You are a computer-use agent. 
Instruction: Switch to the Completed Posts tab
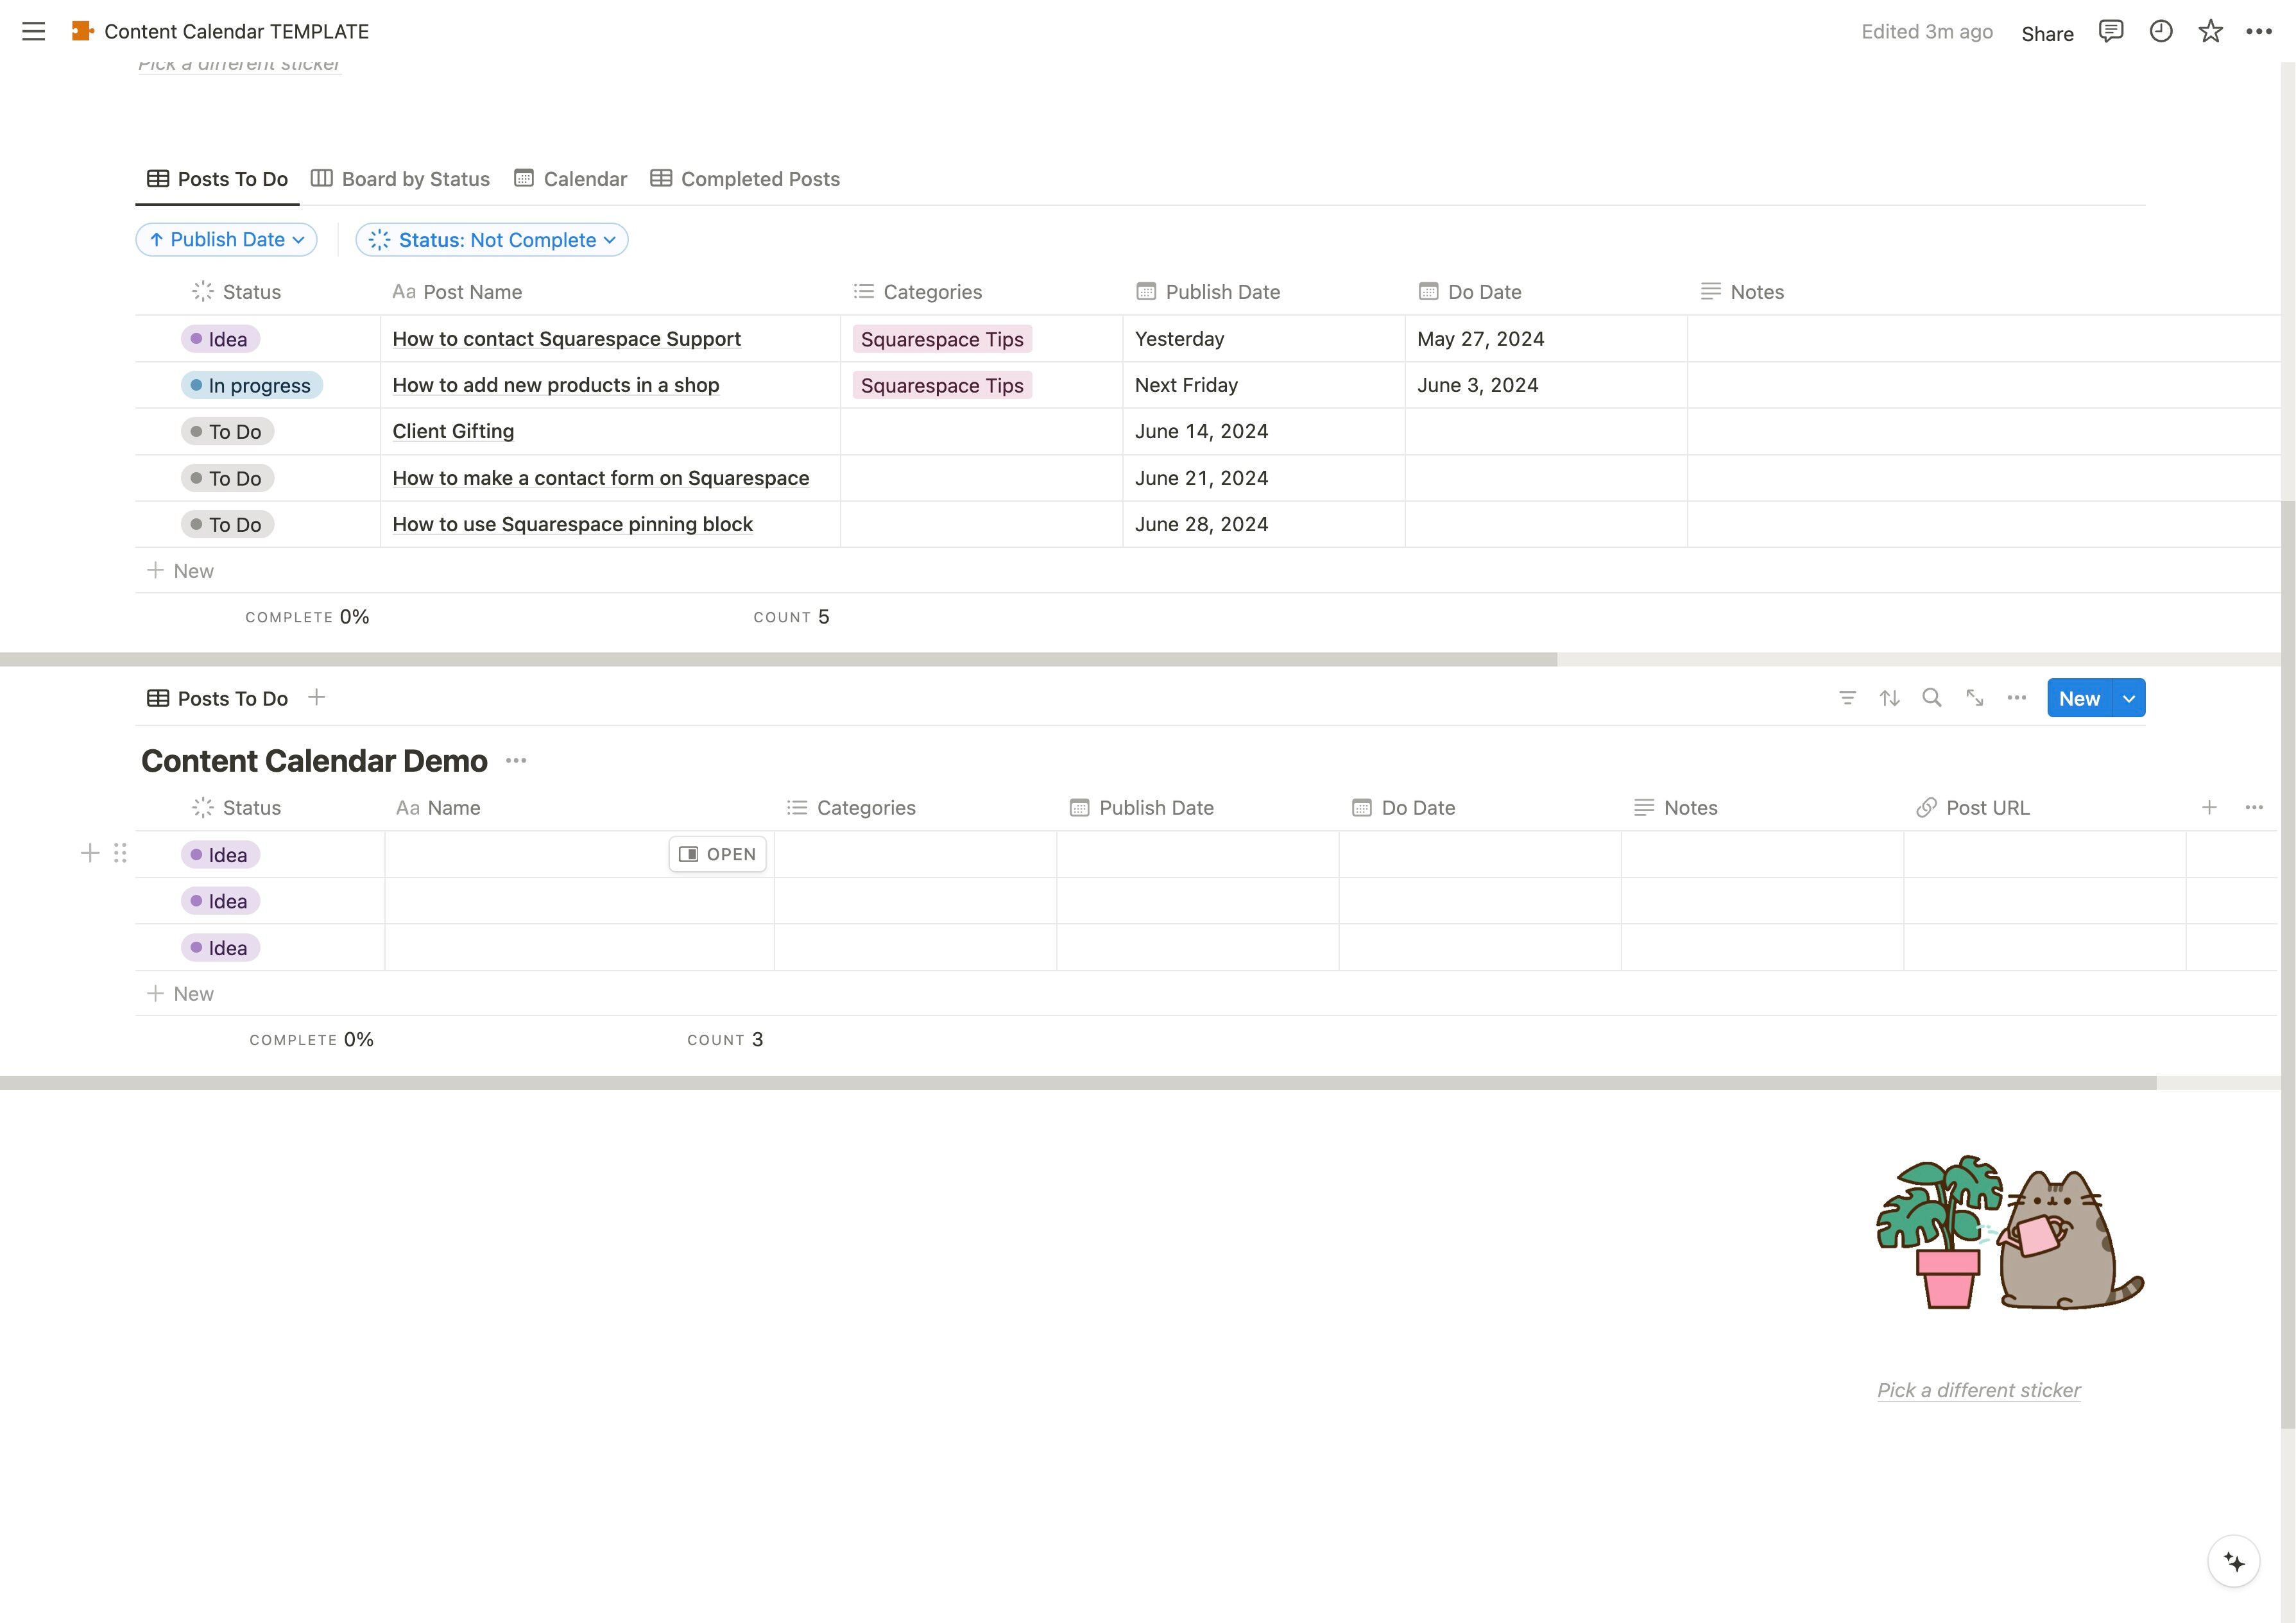[745, 179]
